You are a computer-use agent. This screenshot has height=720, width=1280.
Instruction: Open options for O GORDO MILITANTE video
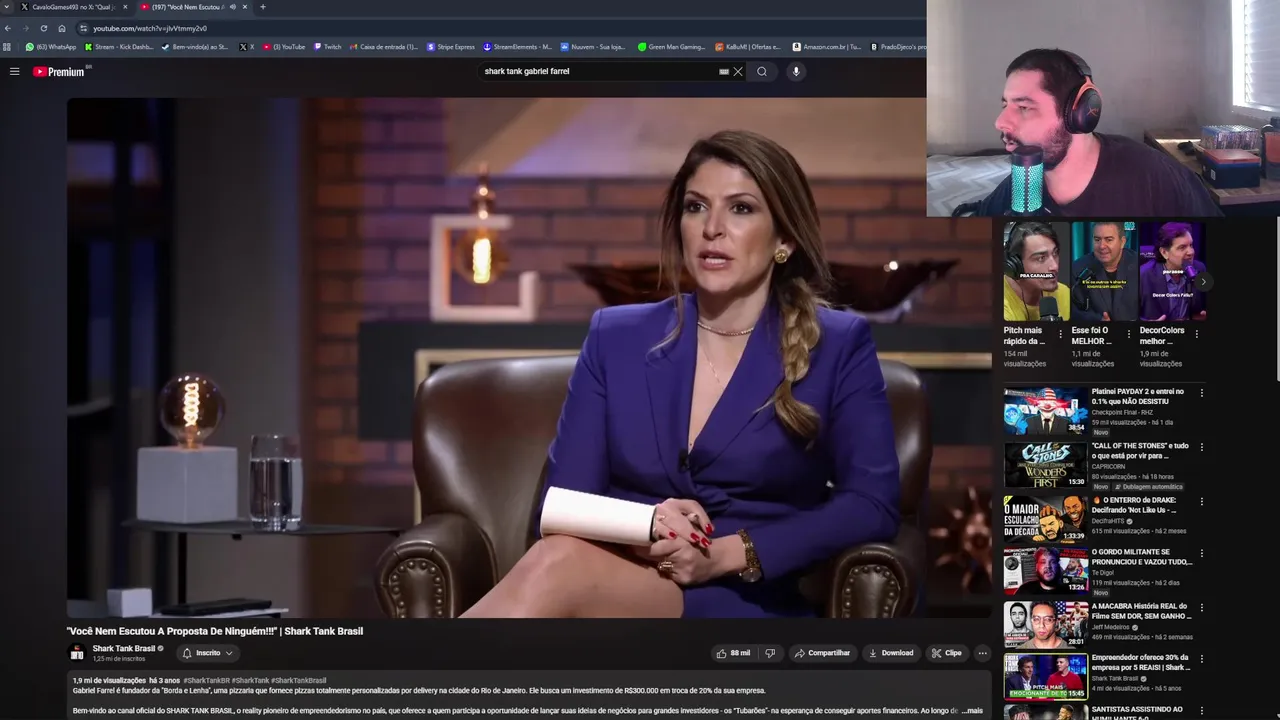[x=1202, y=553]
